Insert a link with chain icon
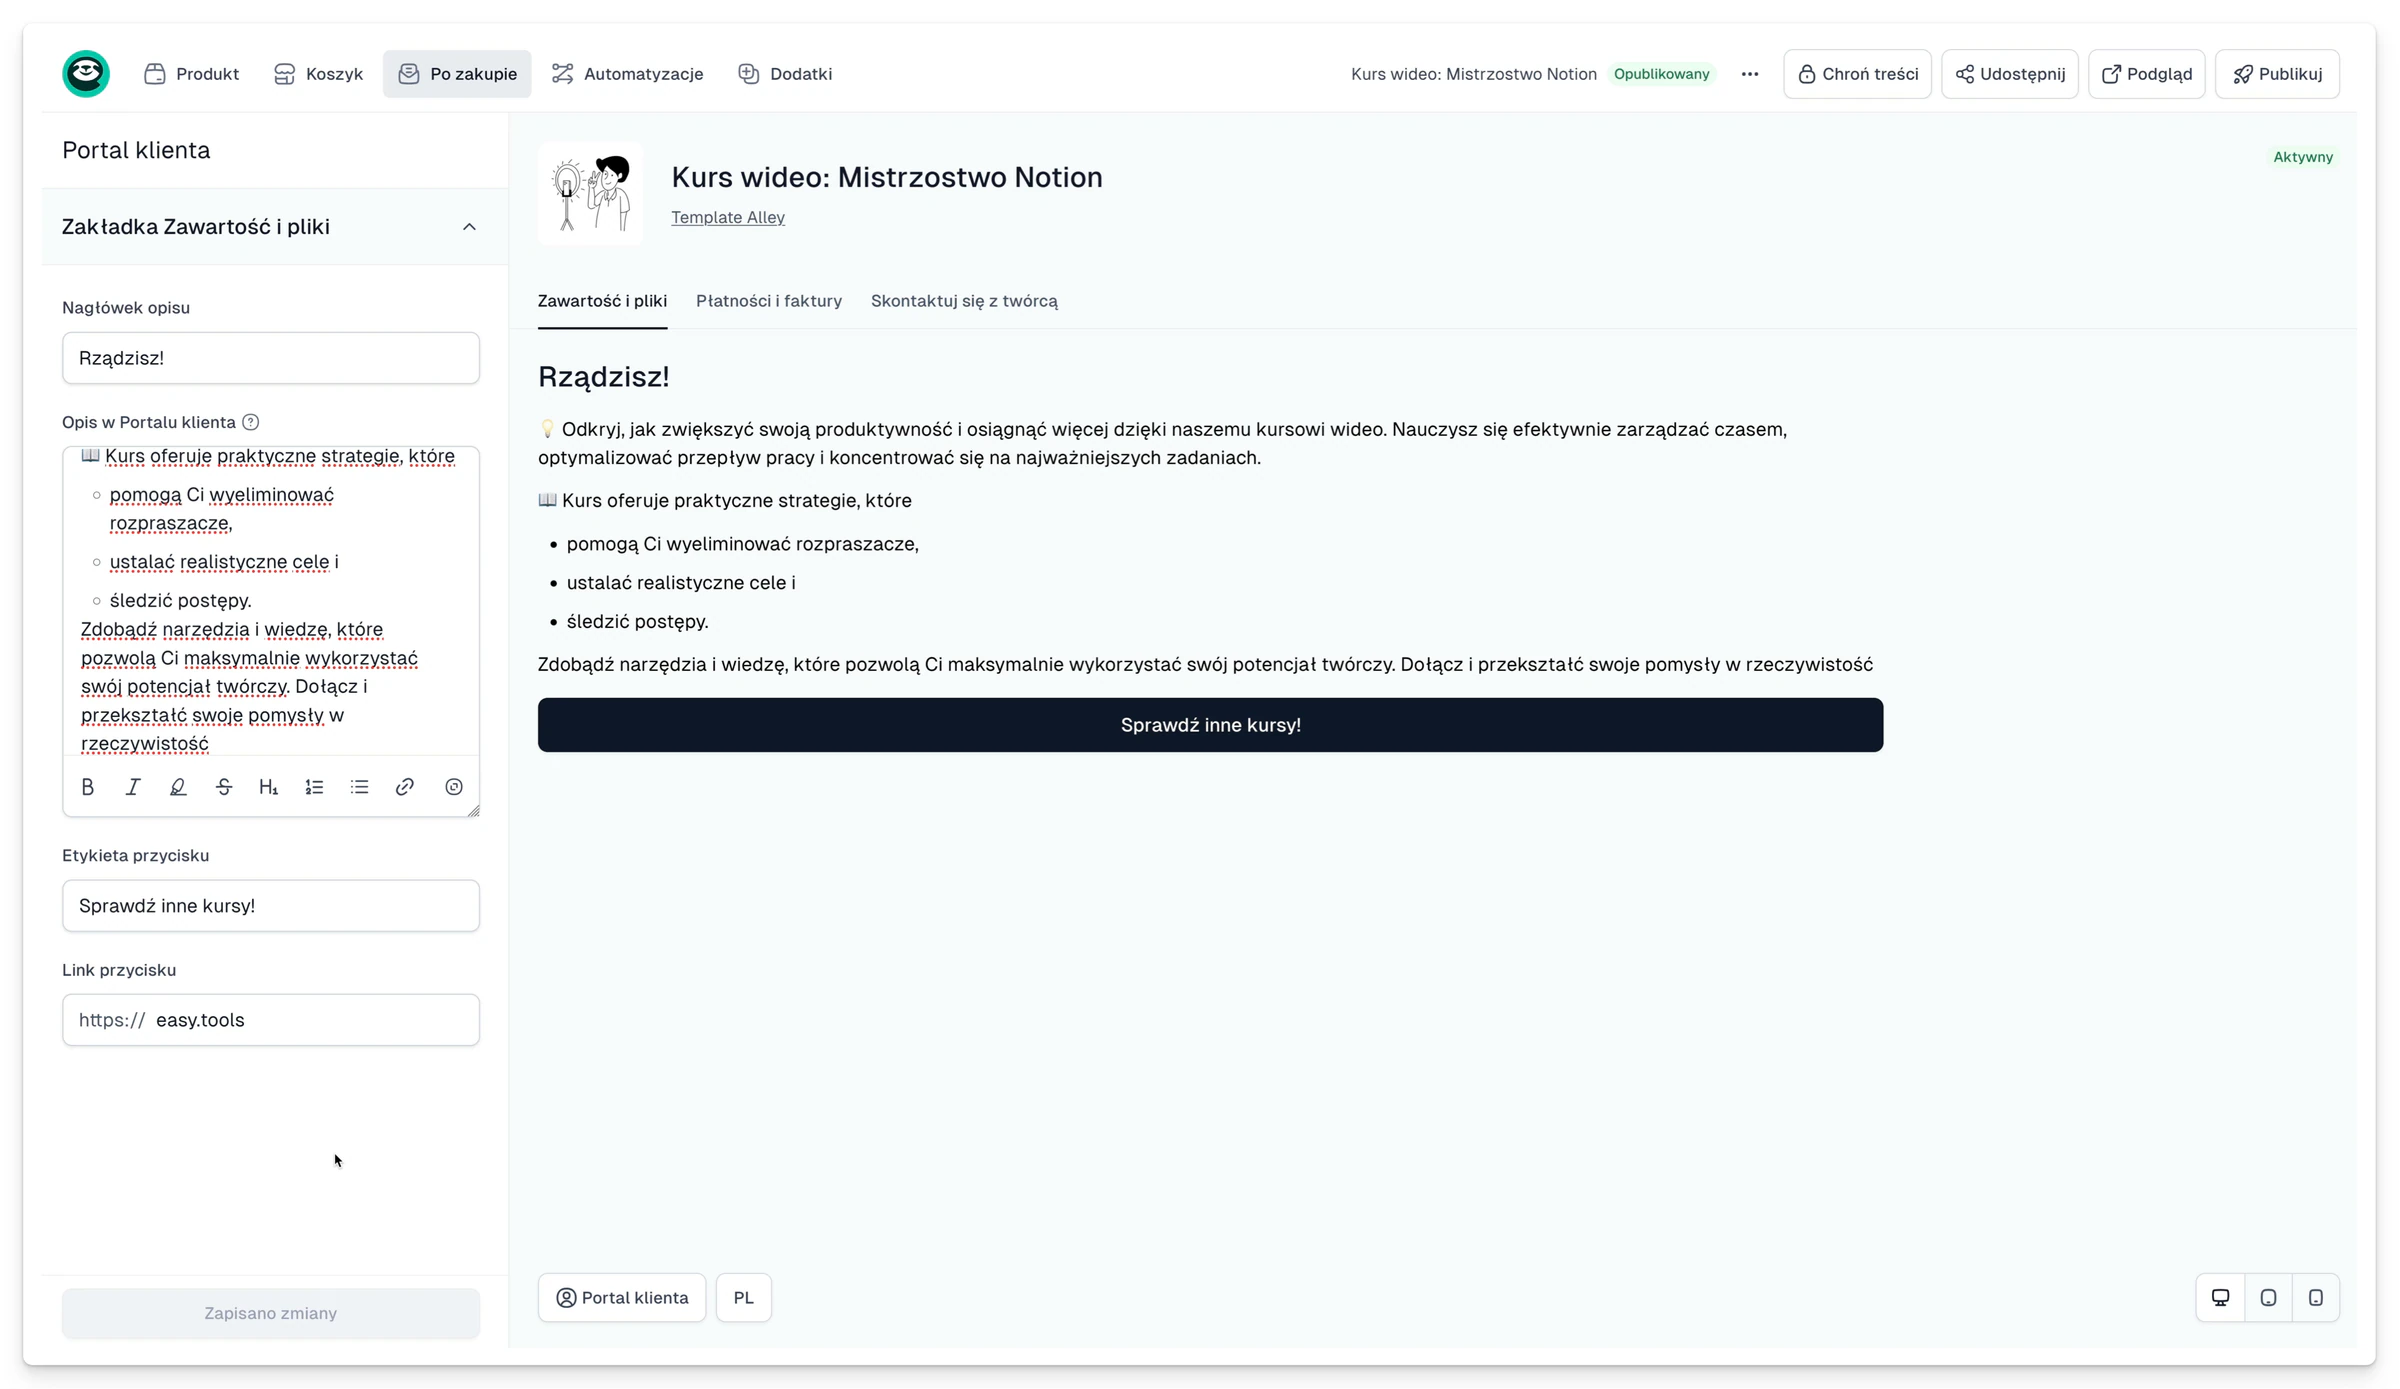Image resolution: width=2400 pixels, height=1389 pixels. tap(405, 787)
